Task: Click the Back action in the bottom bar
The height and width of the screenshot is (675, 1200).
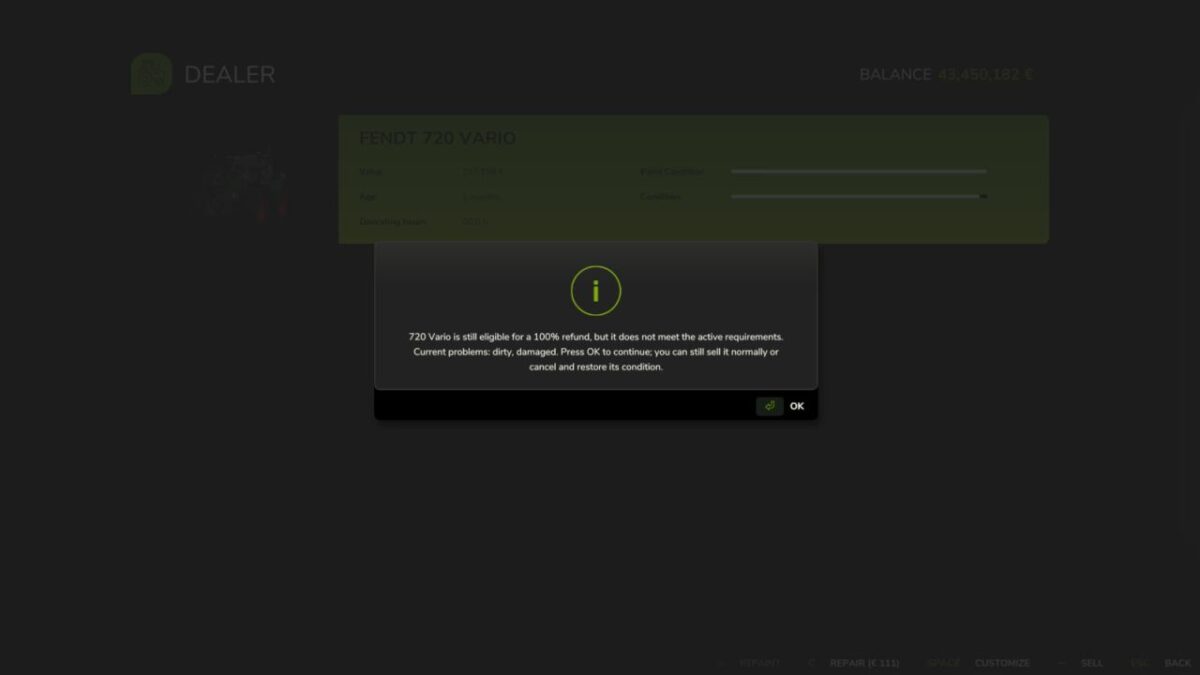Action: coord(1177,663)
